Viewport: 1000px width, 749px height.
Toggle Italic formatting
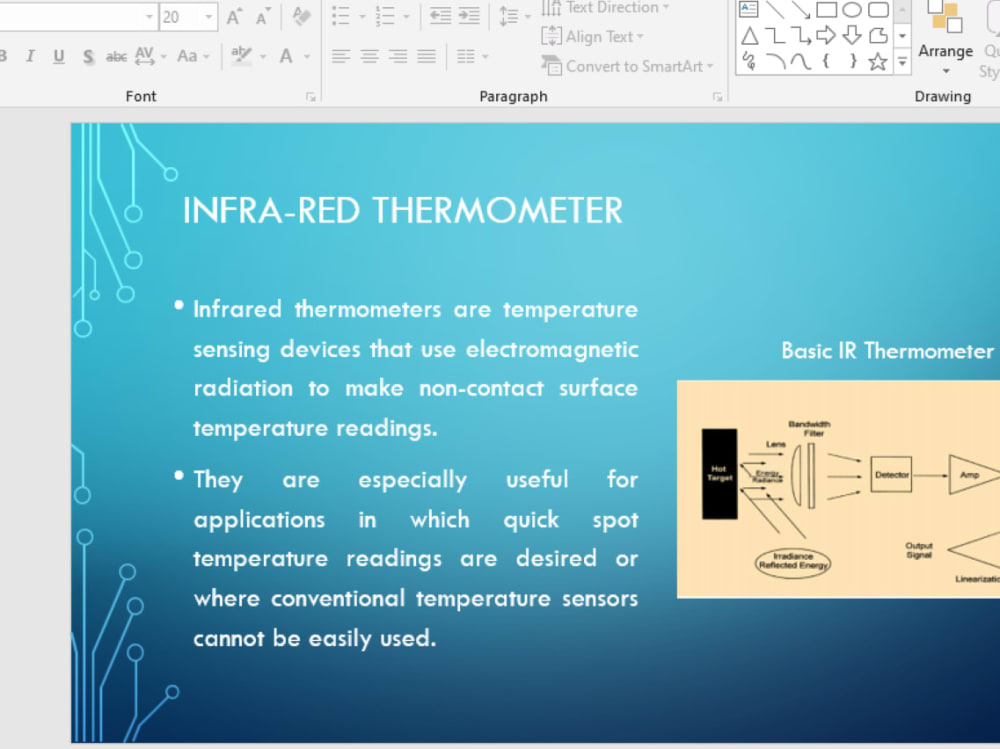click(x=30, y=56)
